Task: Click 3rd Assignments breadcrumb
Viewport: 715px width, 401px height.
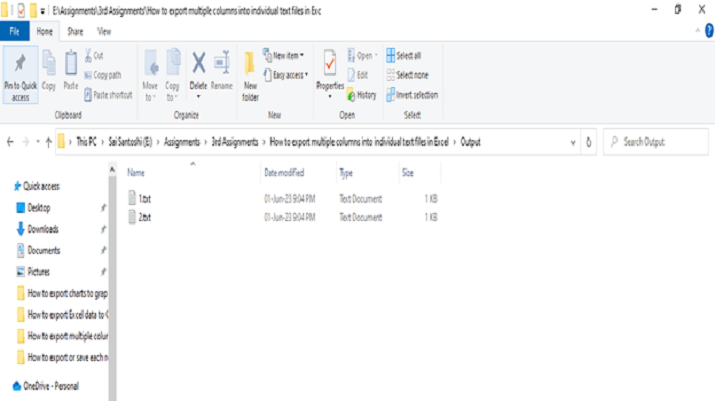Action: click(x=235, y=142)
